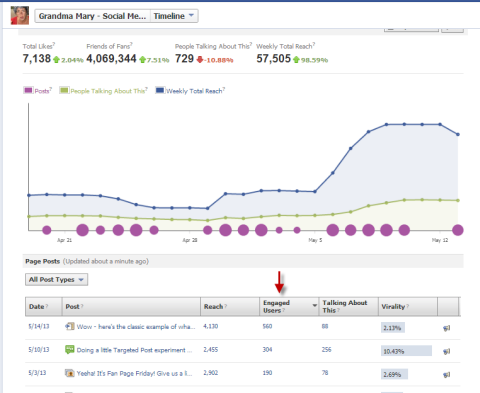Click the Weekly Total Reach stat help mark
This screenshot has width=480, height=393.
pyautogui.click(x=314, y=44)
